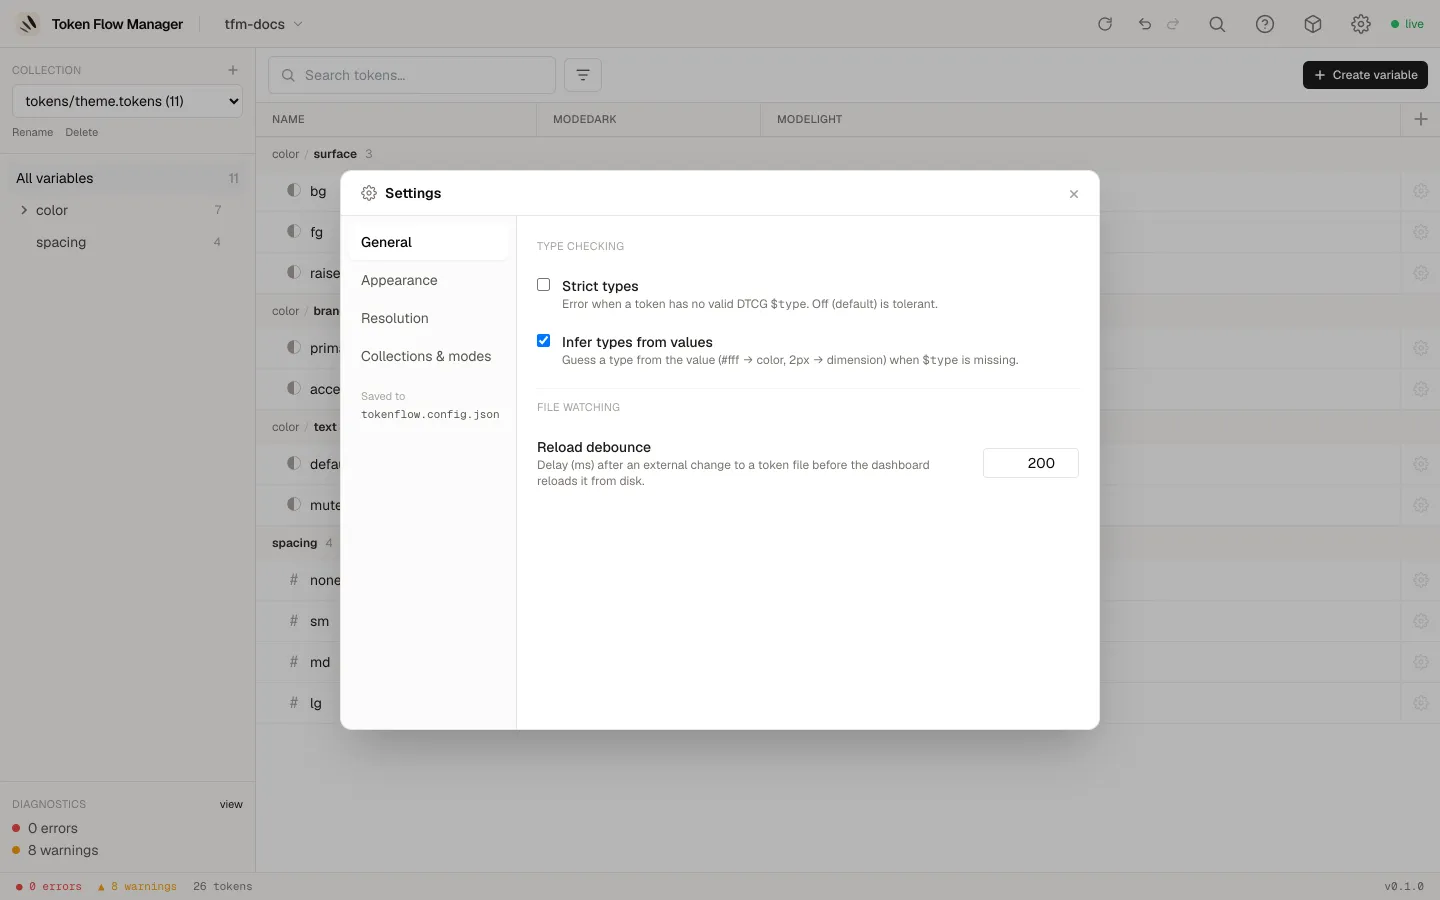
Task: Click the redo arrow icon
Action: point(1173,24)
